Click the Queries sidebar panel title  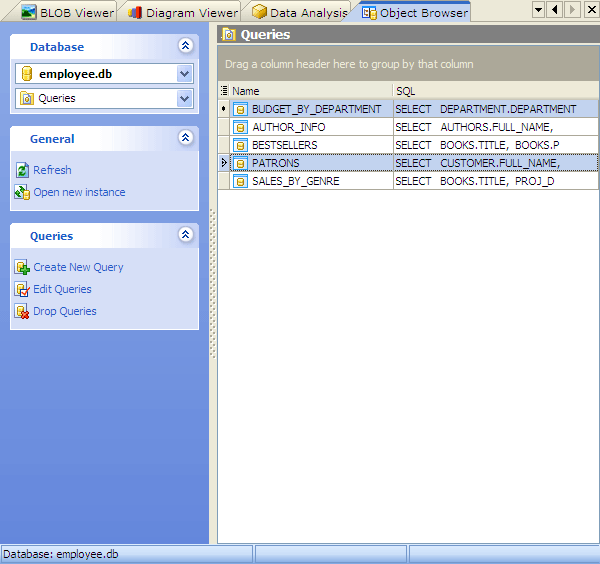pos(51,236)
